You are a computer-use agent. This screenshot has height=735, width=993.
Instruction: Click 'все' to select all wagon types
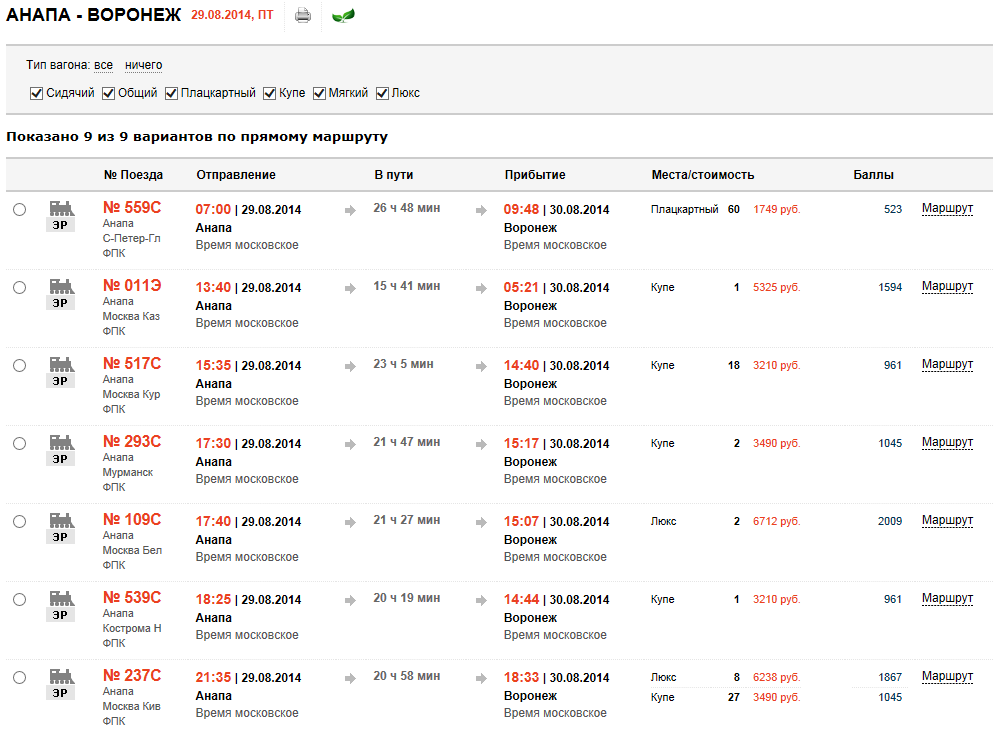103,65
